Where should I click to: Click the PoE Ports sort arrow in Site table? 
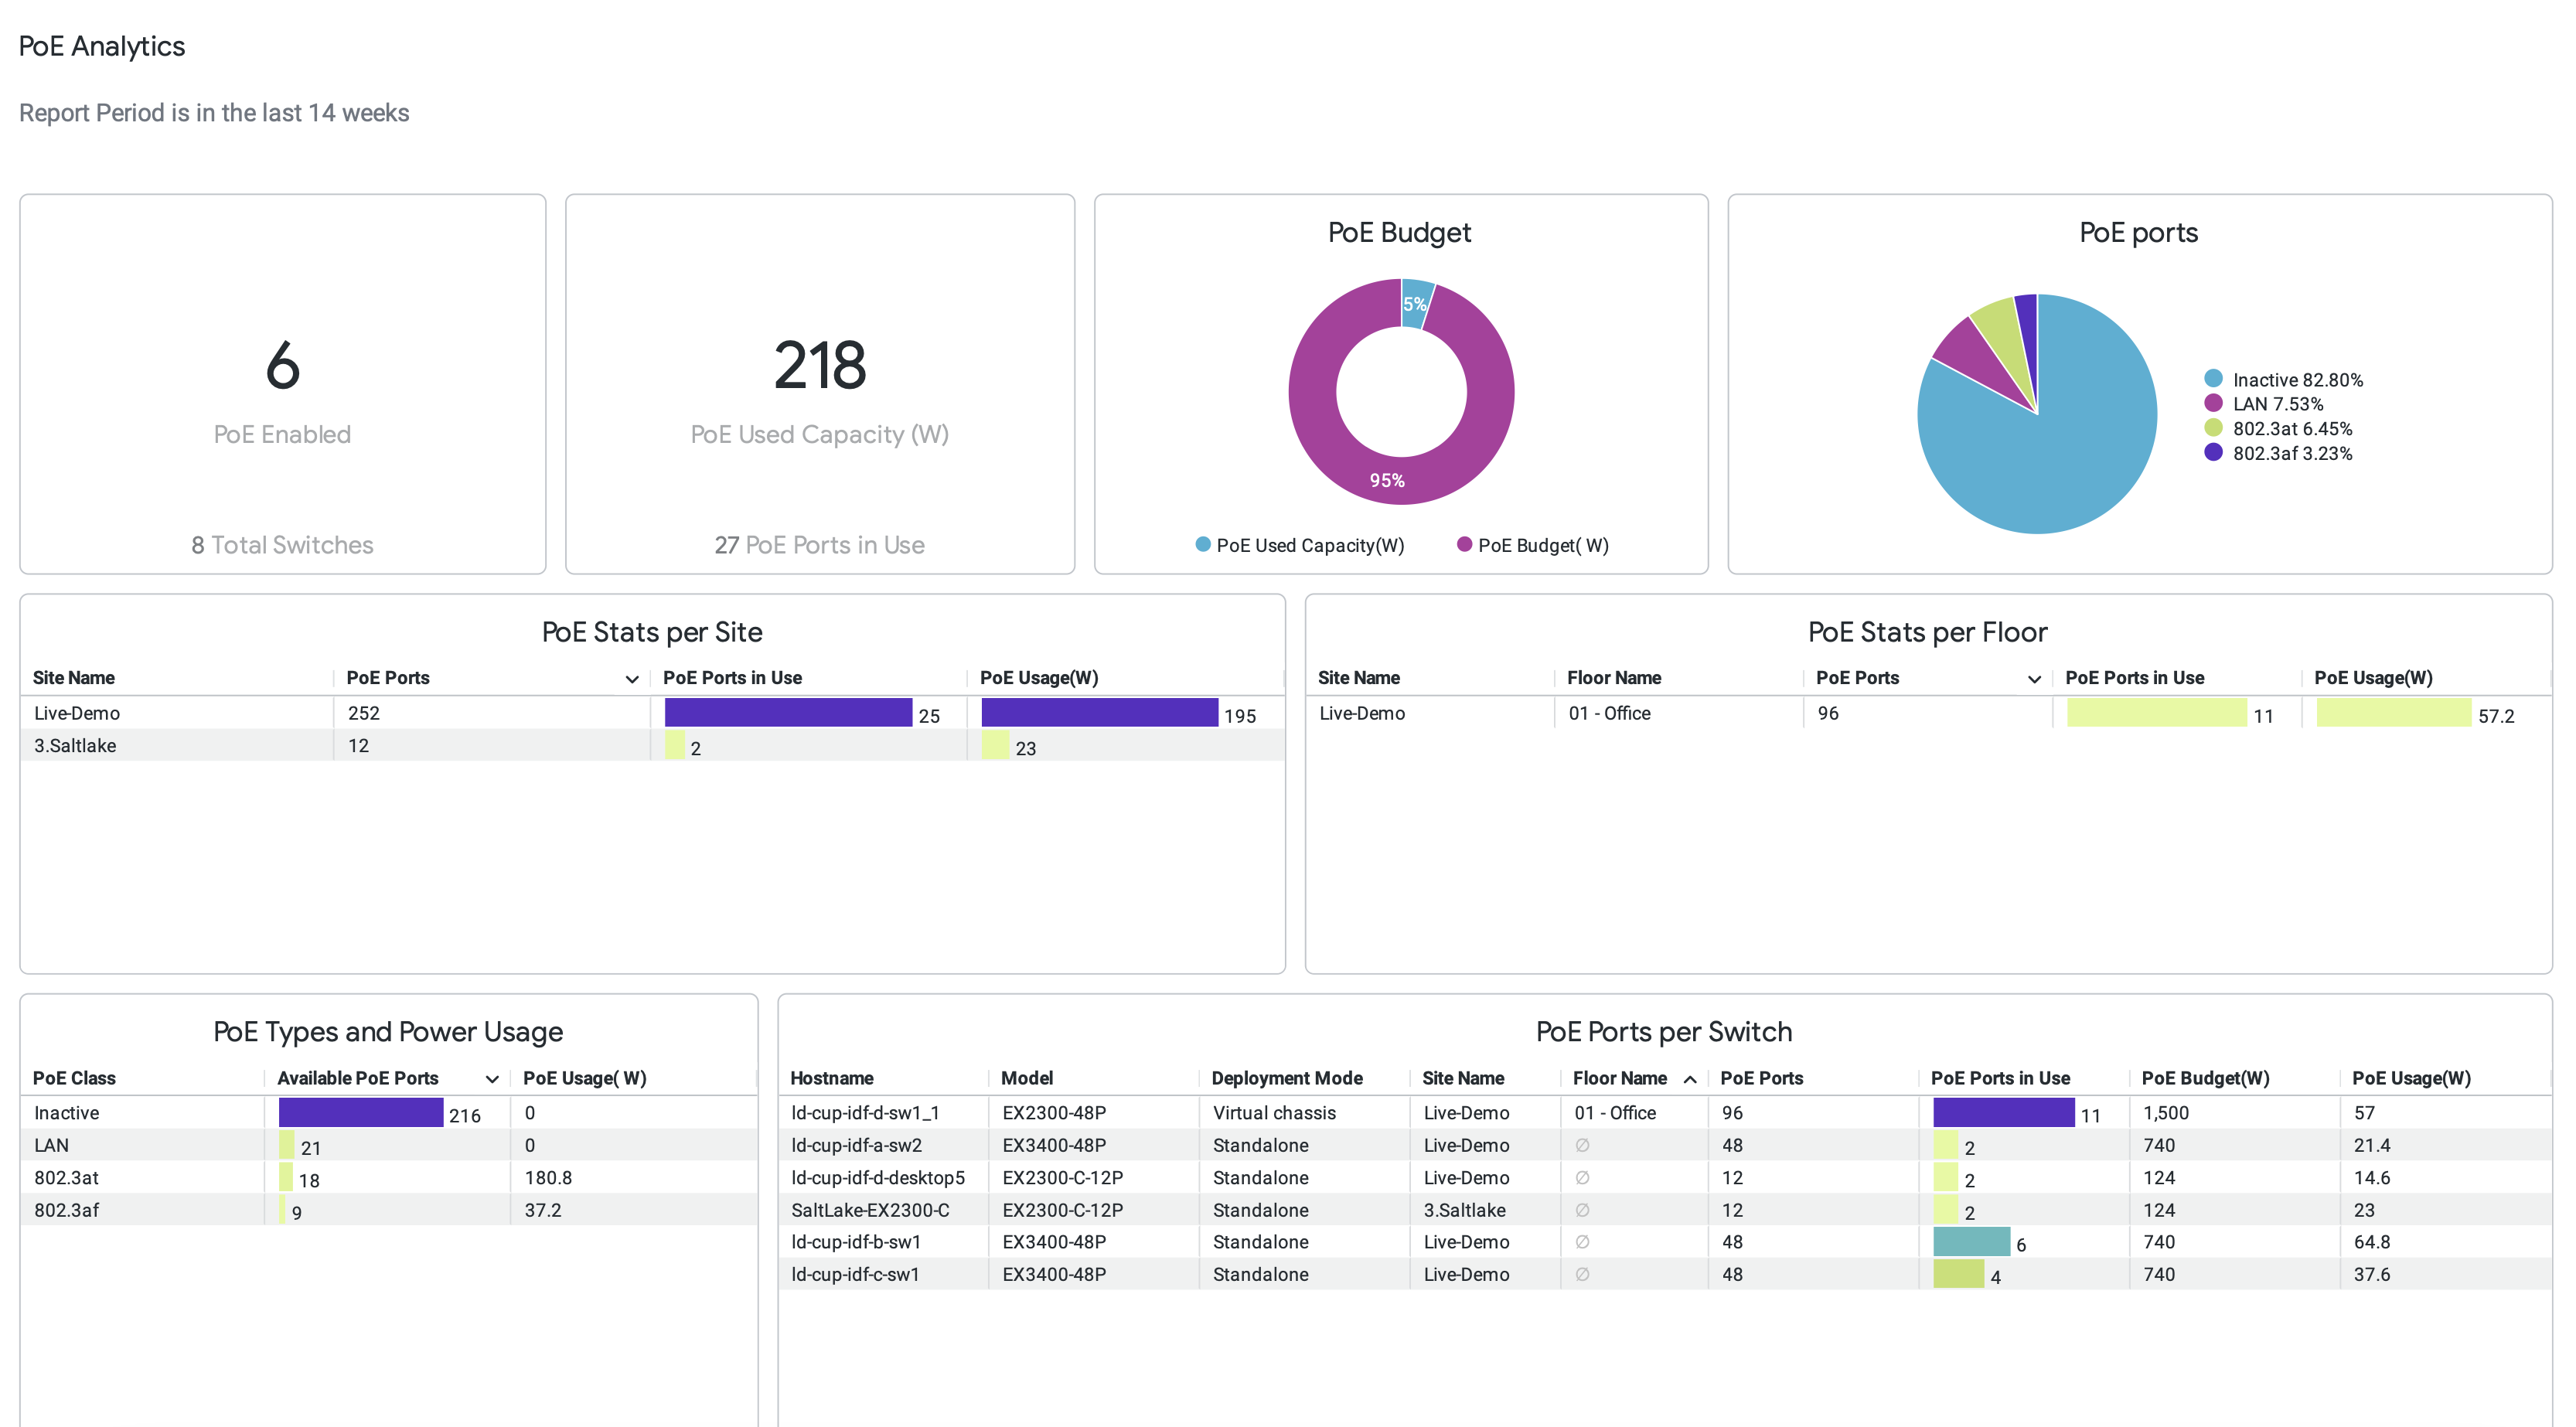coord(632,679)
